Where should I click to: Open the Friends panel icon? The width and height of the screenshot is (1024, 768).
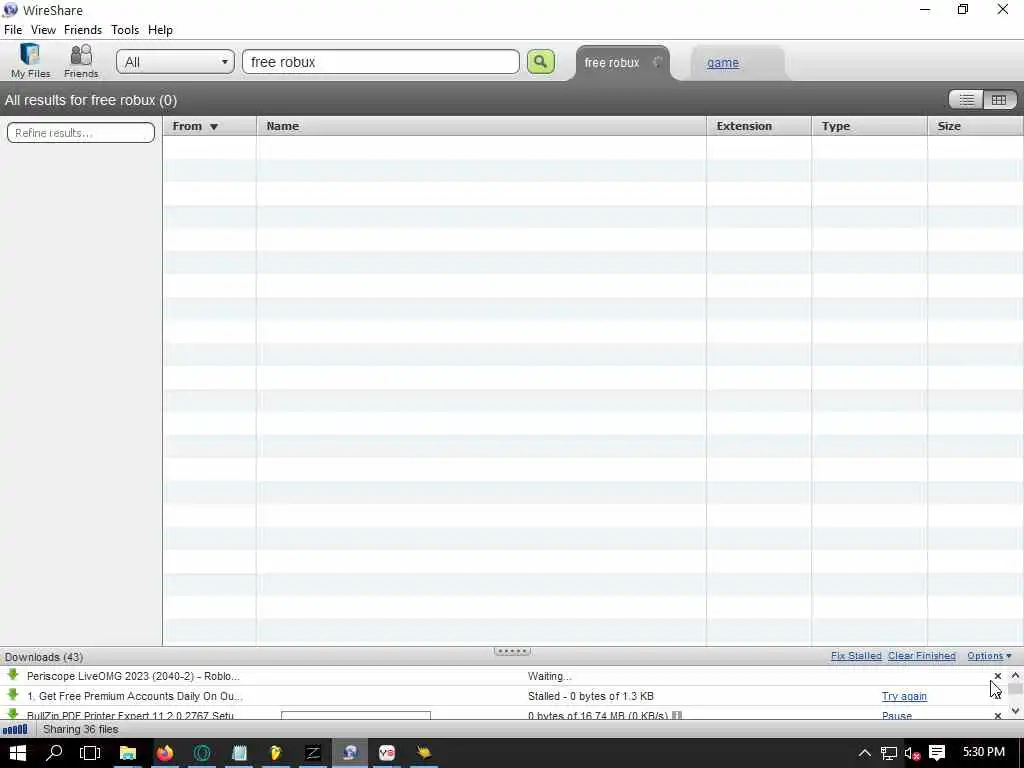coord(81,61)
